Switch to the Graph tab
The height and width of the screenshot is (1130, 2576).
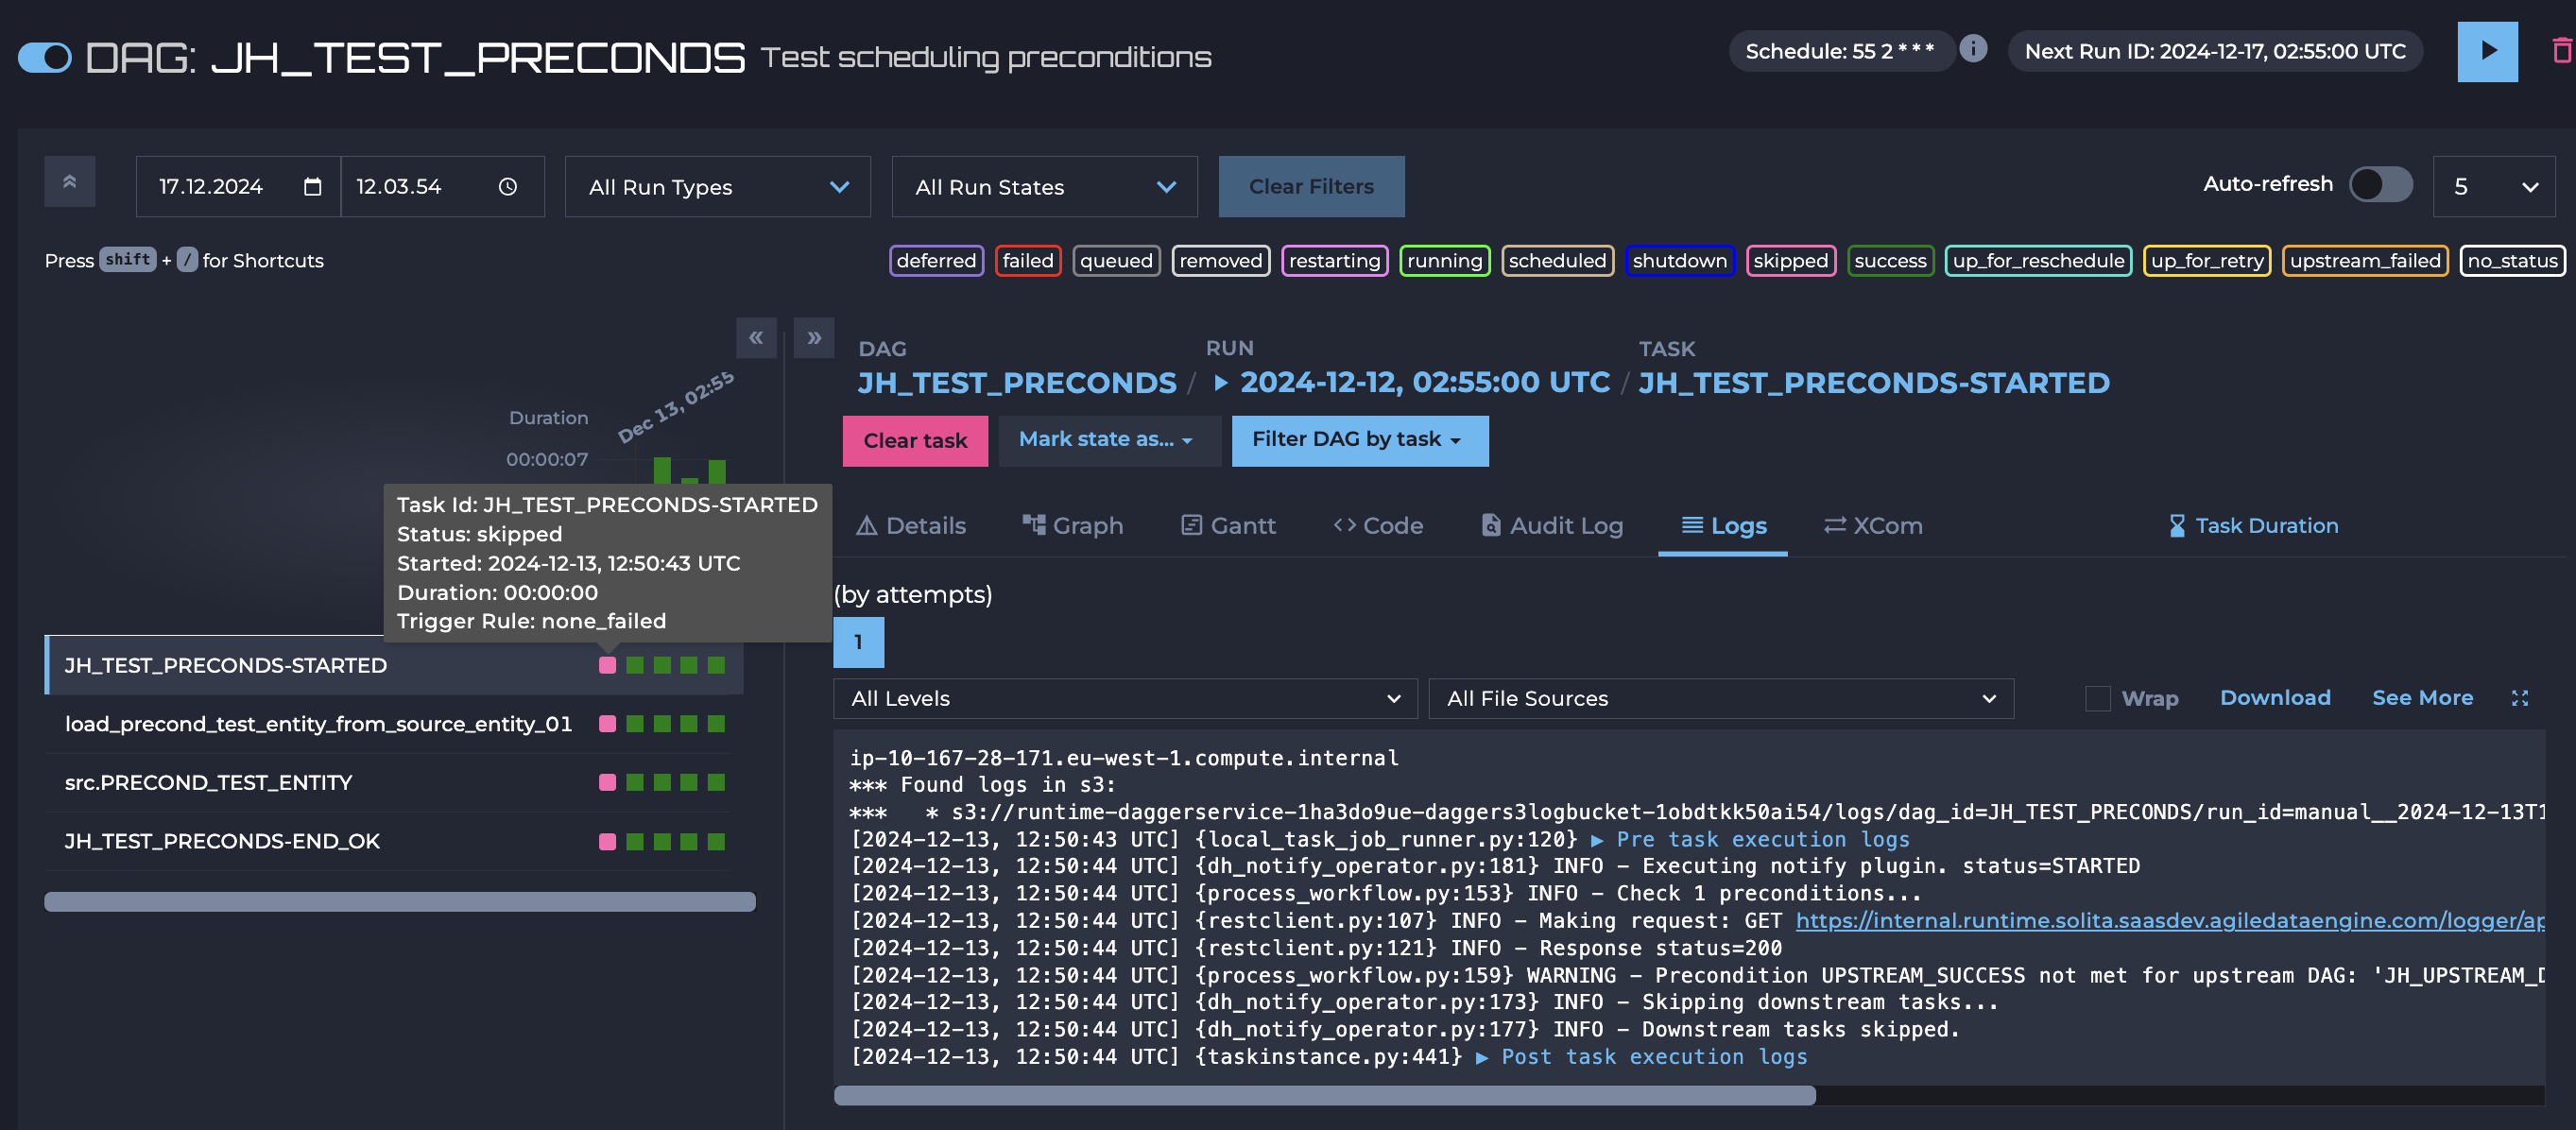tap(1073, 526)
